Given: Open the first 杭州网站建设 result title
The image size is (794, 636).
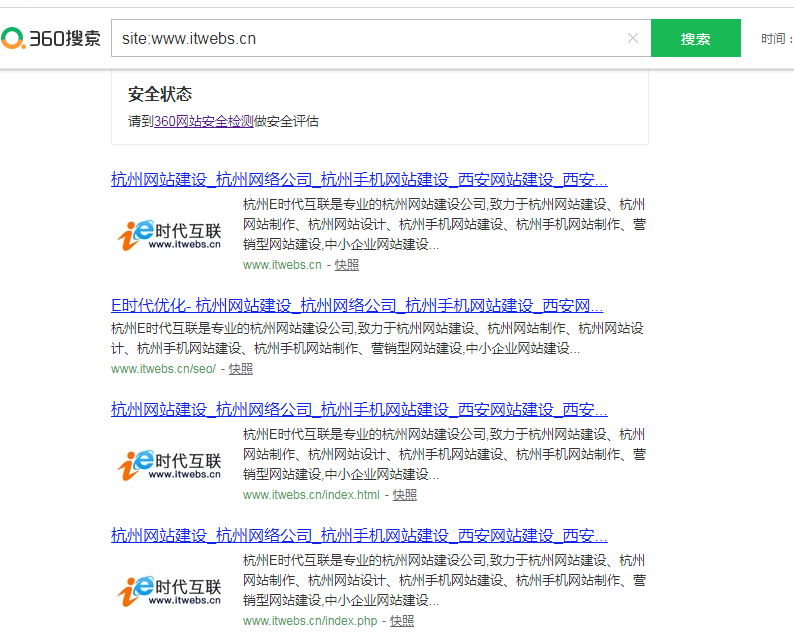Looking at the screenshot, I should click(x=359, y=180).
